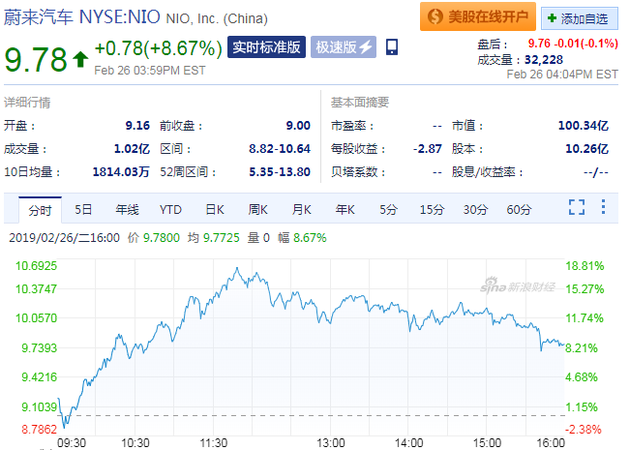Switch to 月K monthly candlestick chart
The image size is (630, 450).
301,209
